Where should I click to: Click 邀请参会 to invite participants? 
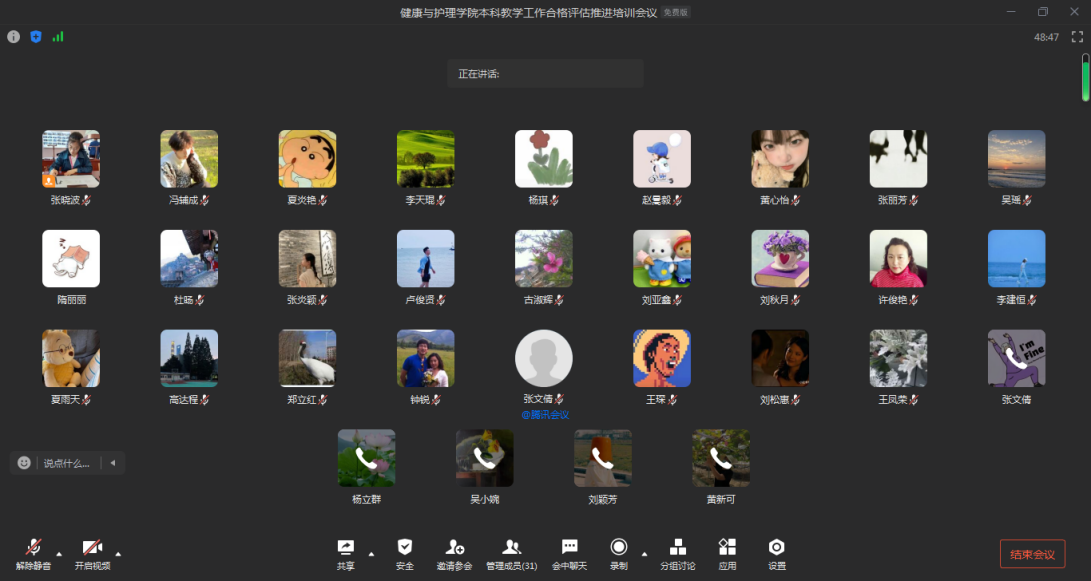coord(454,553)
